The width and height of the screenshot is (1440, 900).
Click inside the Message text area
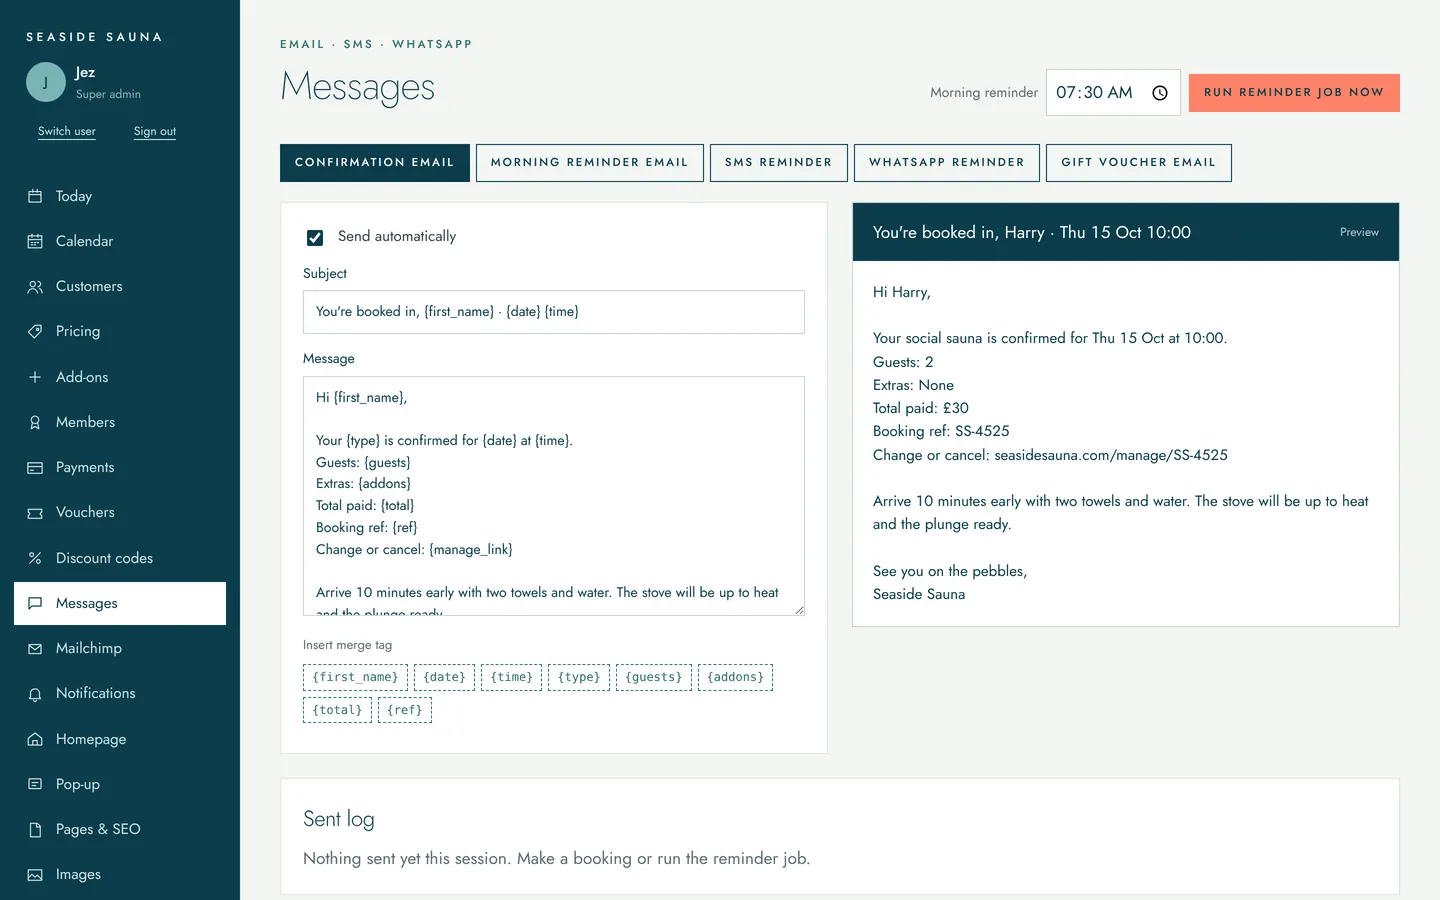coord(554,496)
